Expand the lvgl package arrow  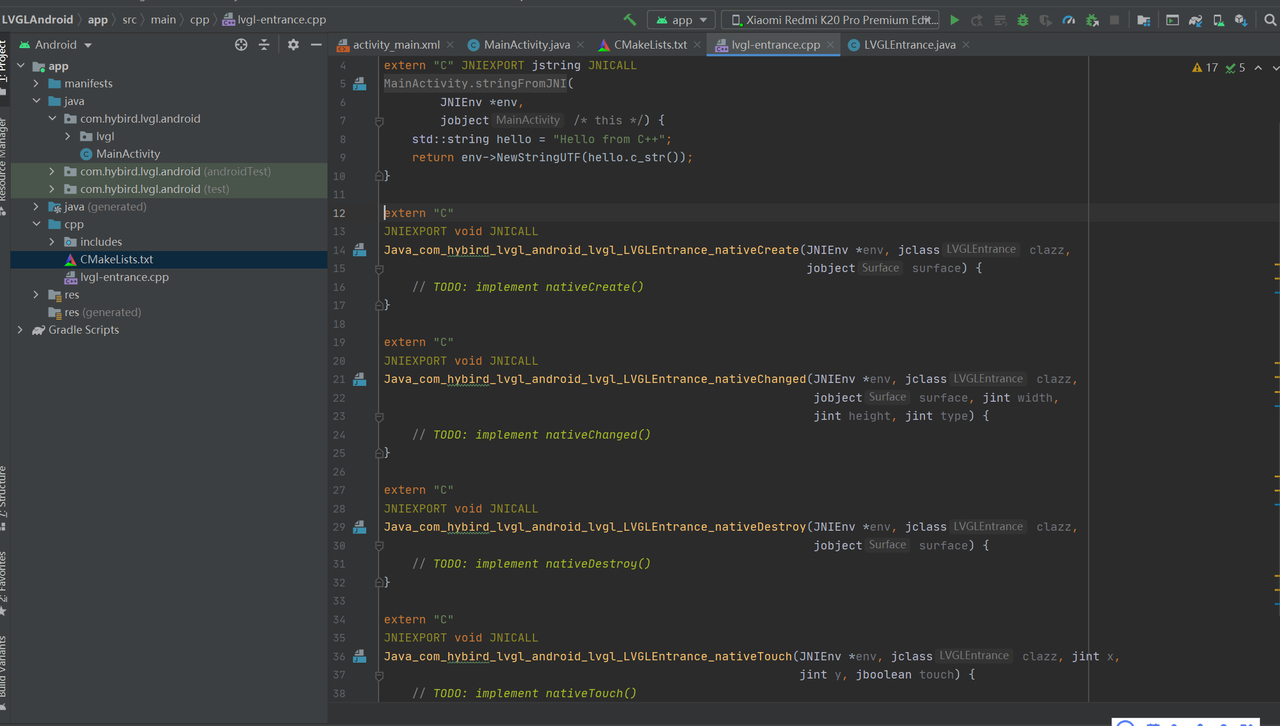(68, 136)
